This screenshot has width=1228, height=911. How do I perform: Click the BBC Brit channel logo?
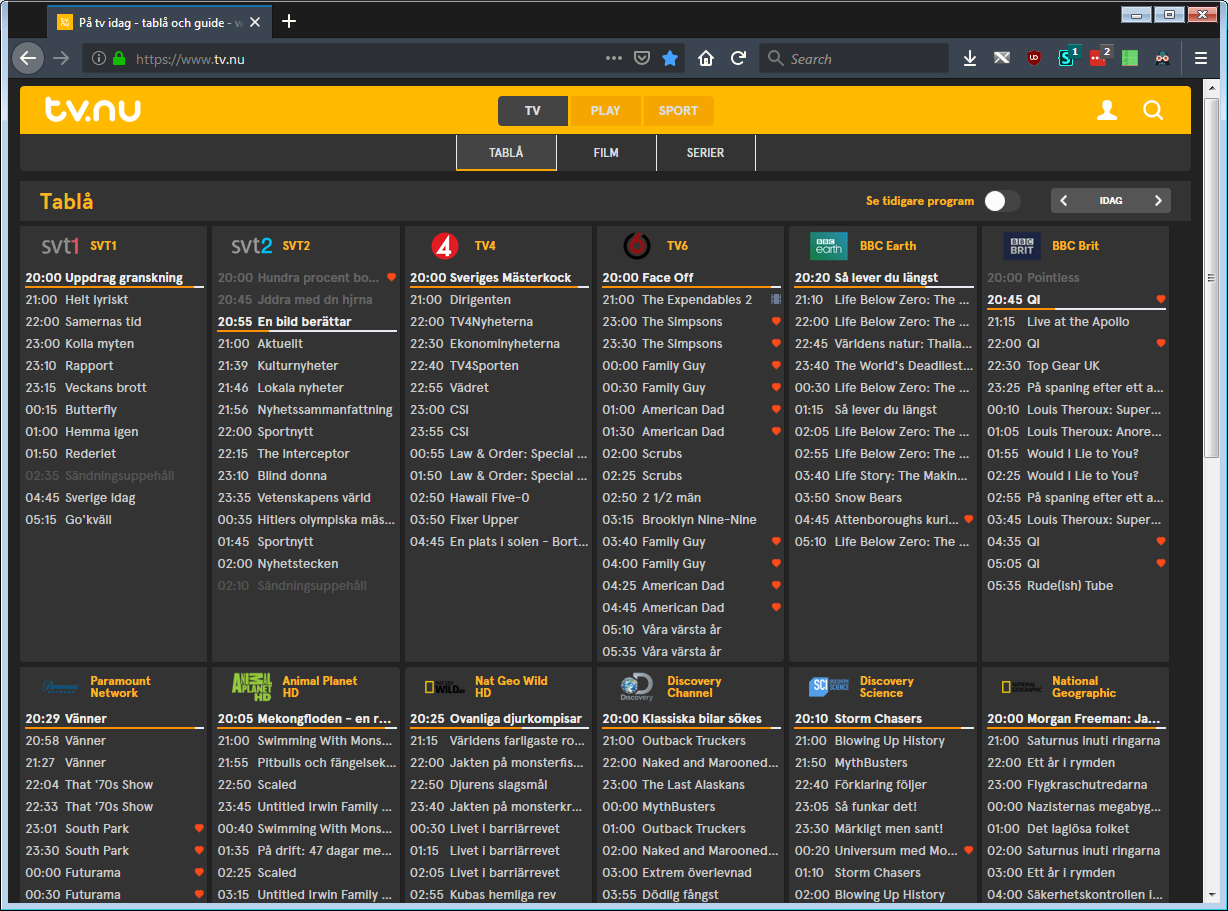pos(1022,246)
